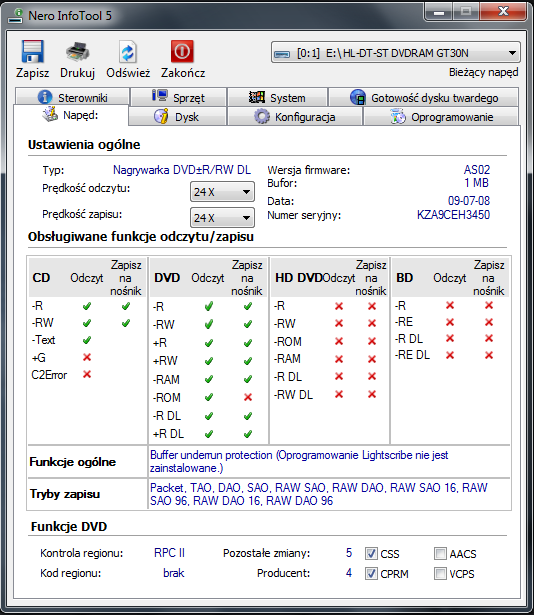
Task: Click the Gotowość dysku twardego tab icon
Action: [x=358, y=97]
